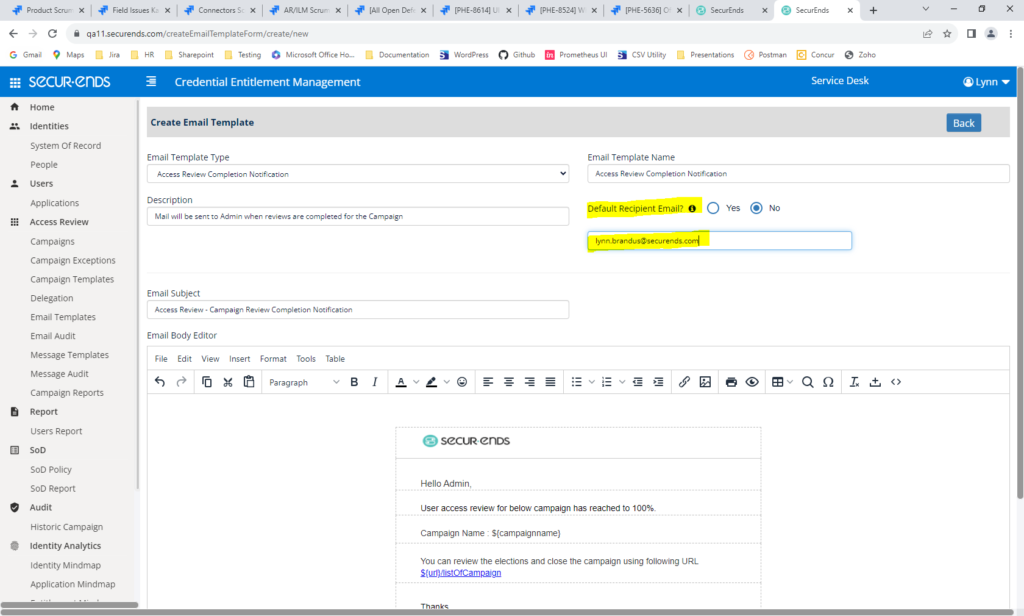Viewport: 1024px width, 616px height.
Task: Insert an emoticon with the smiley icon
Action: [x=462, y=382]
